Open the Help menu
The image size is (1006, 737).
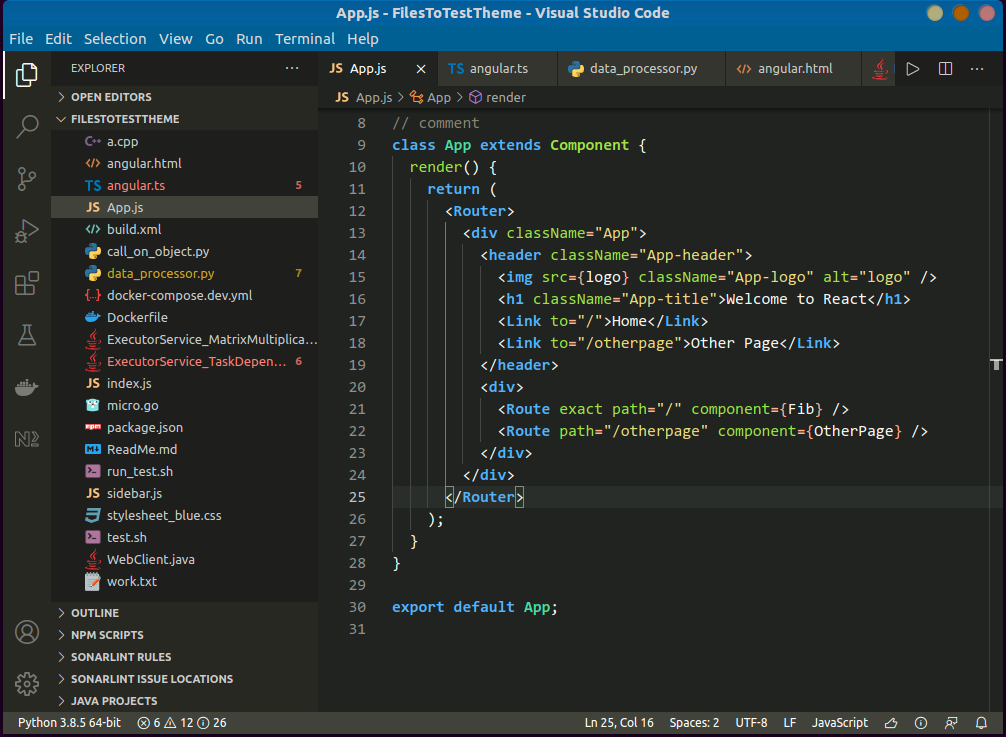pos(362,39)
